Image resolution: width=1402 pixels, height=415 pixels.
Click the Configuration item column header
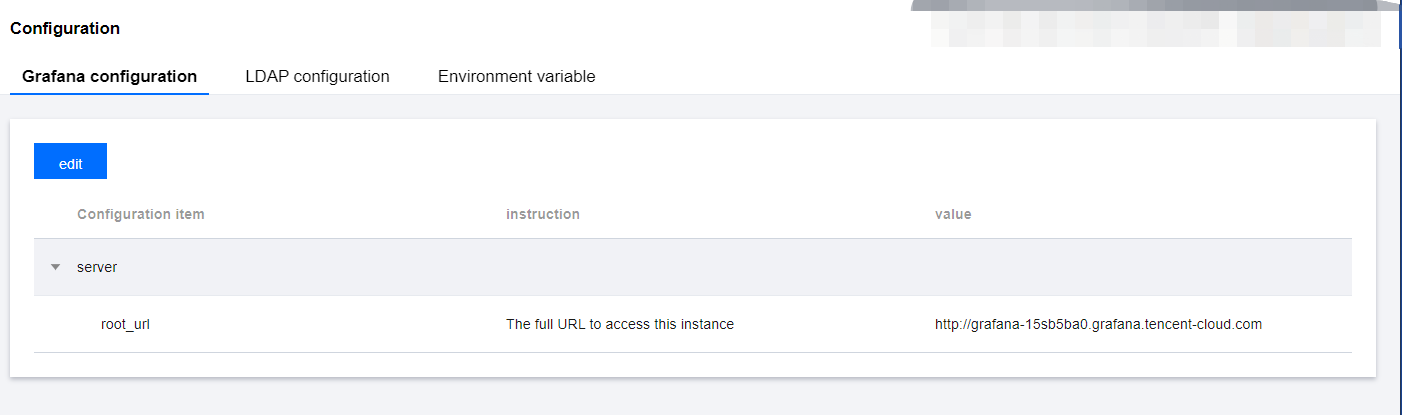(x=141, y=214)
